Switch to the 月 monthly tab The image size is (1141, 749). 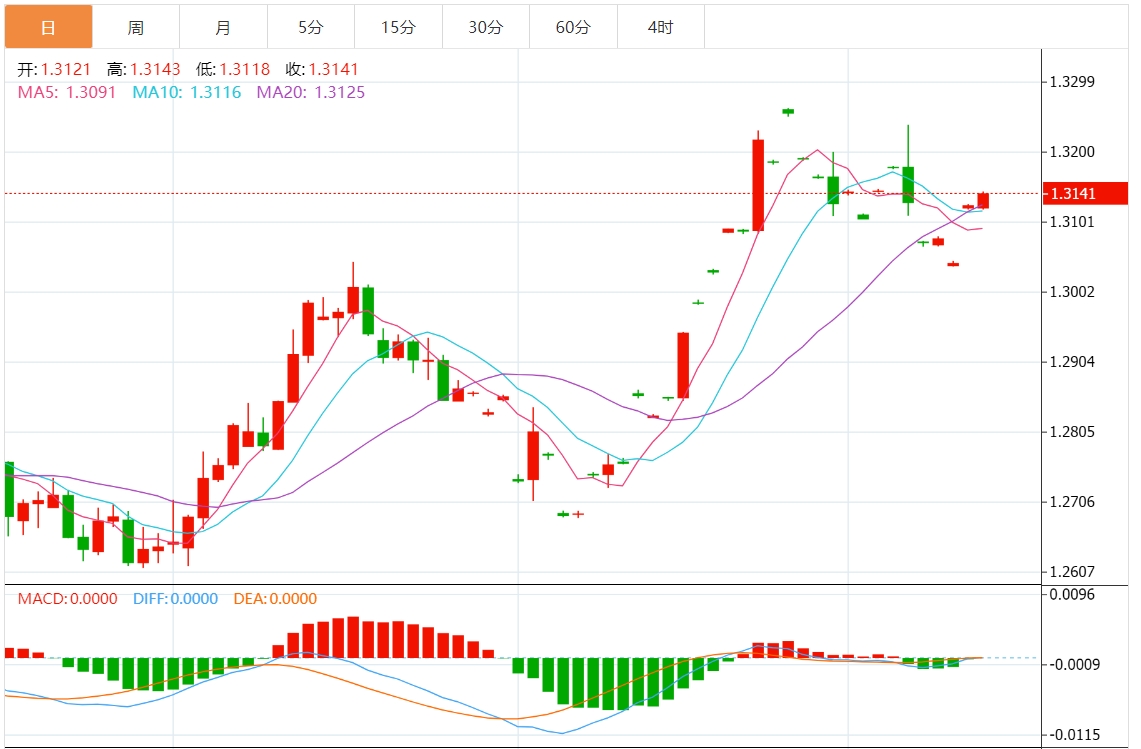[x=223, y=27]
